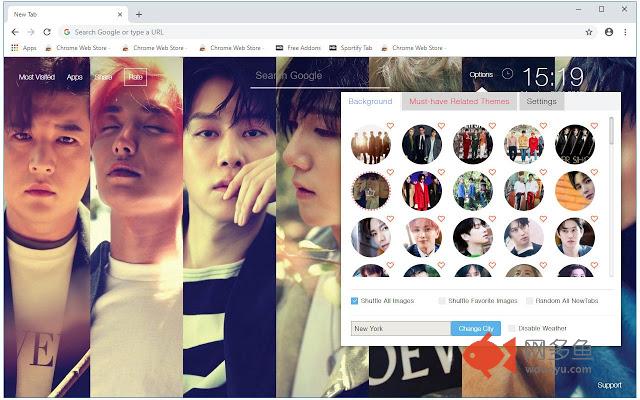Viewport: 640px width, 400px height.
Task: Enable Random All NewTabs checkbox
Action: [529, 301]
